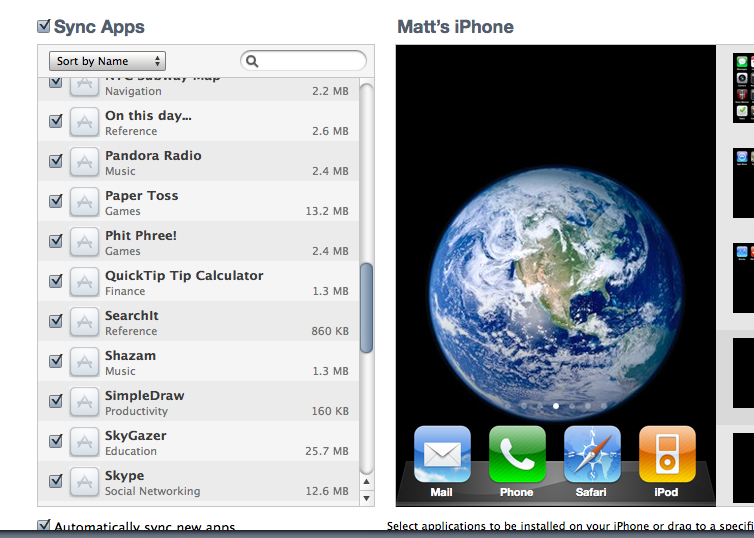
Task: Toggle the SkyGazer checkbox
Action: (56, 439)
